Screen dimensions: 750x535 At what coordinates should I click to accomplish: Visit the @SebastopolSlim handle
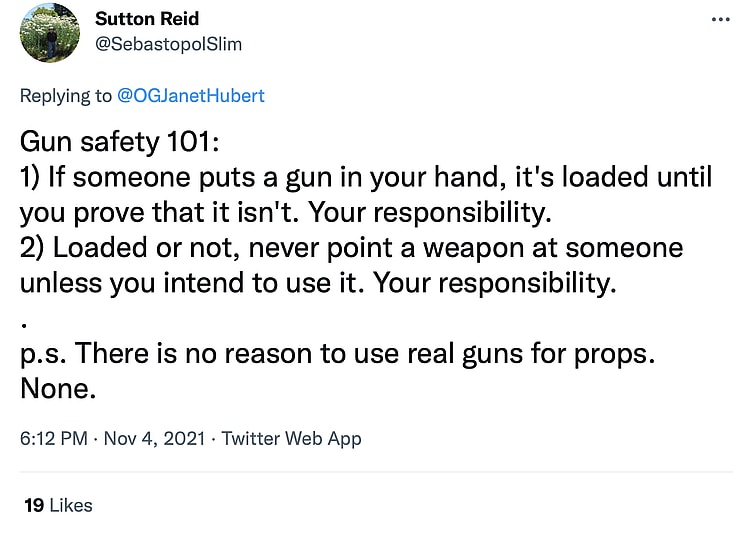pos(168,44)
